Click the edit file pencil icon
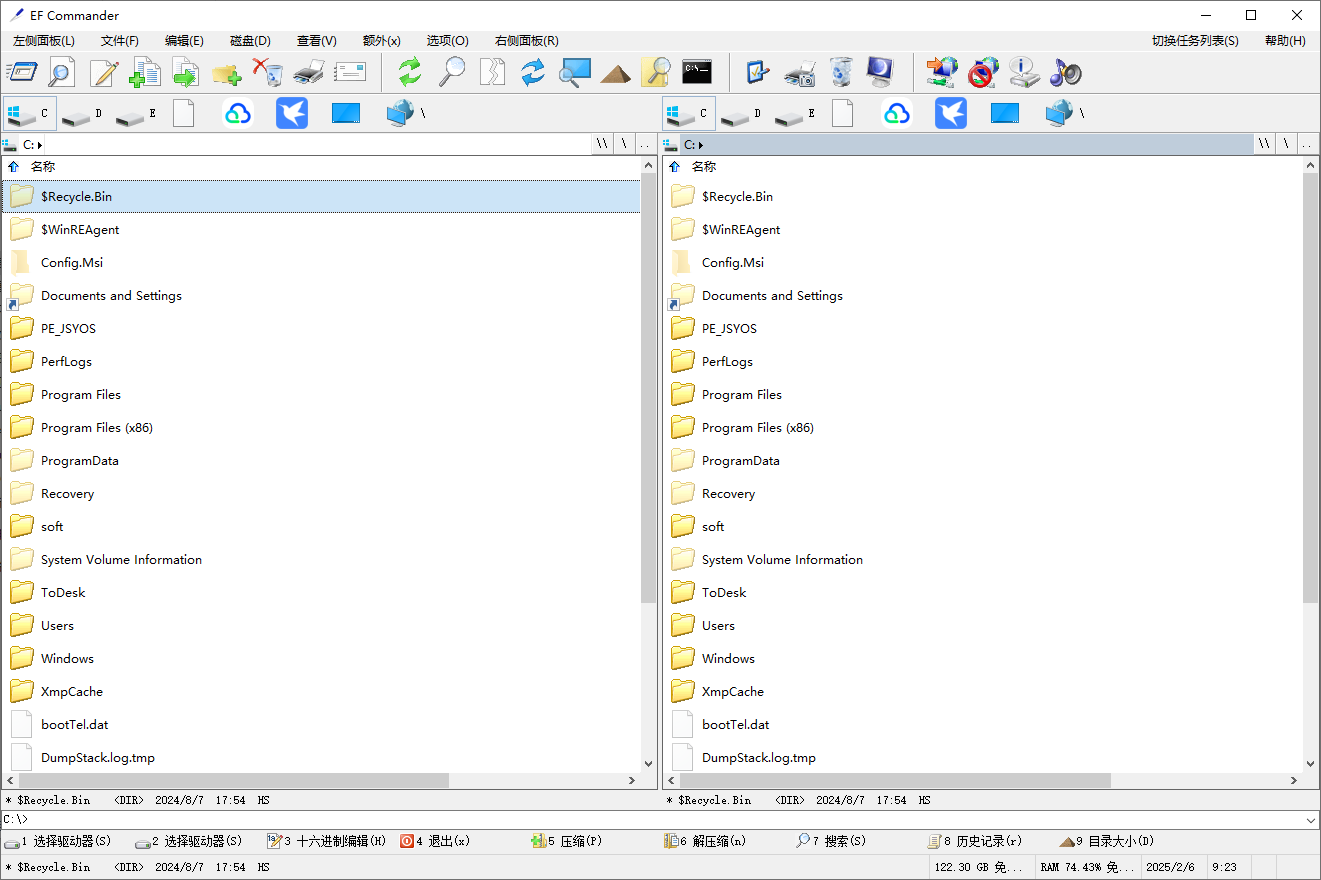This screenshot has height=880, width=1321. point(104,72)
